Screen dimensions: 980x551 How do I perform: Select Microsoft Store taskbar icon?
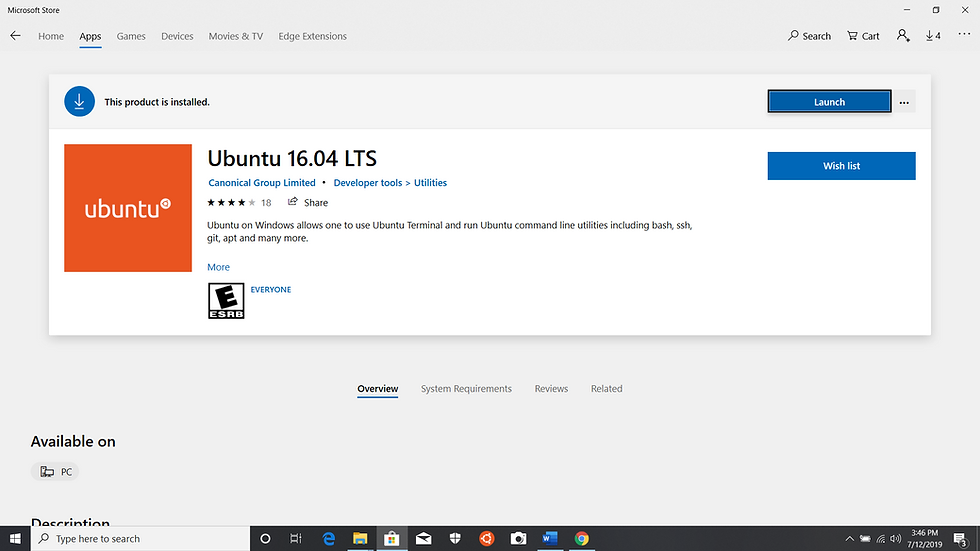pos(392,539)
